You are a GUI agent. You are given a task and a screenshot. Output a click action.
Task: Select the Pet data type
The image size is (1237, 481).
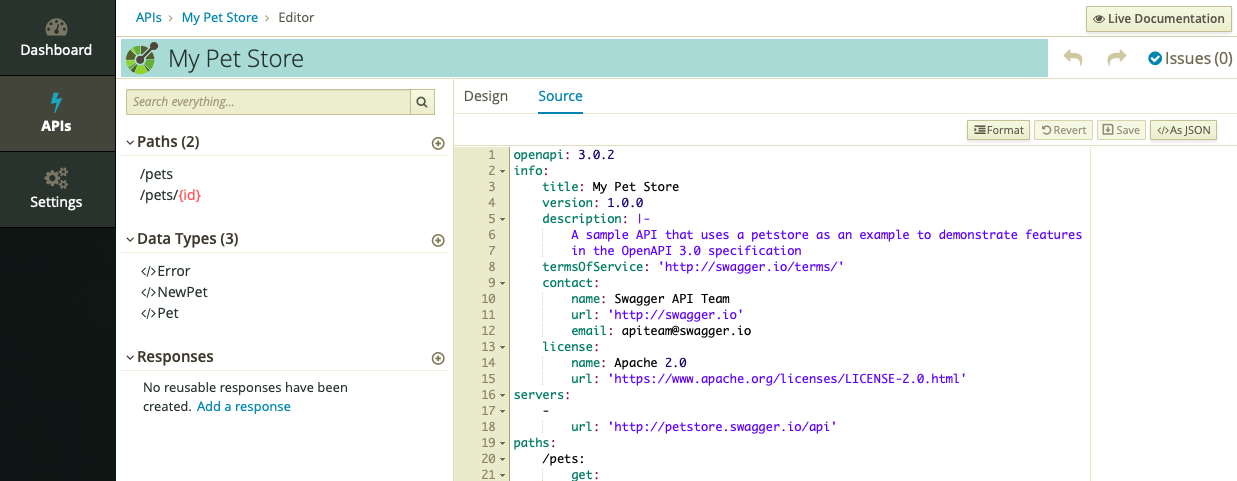pos(160,313)
